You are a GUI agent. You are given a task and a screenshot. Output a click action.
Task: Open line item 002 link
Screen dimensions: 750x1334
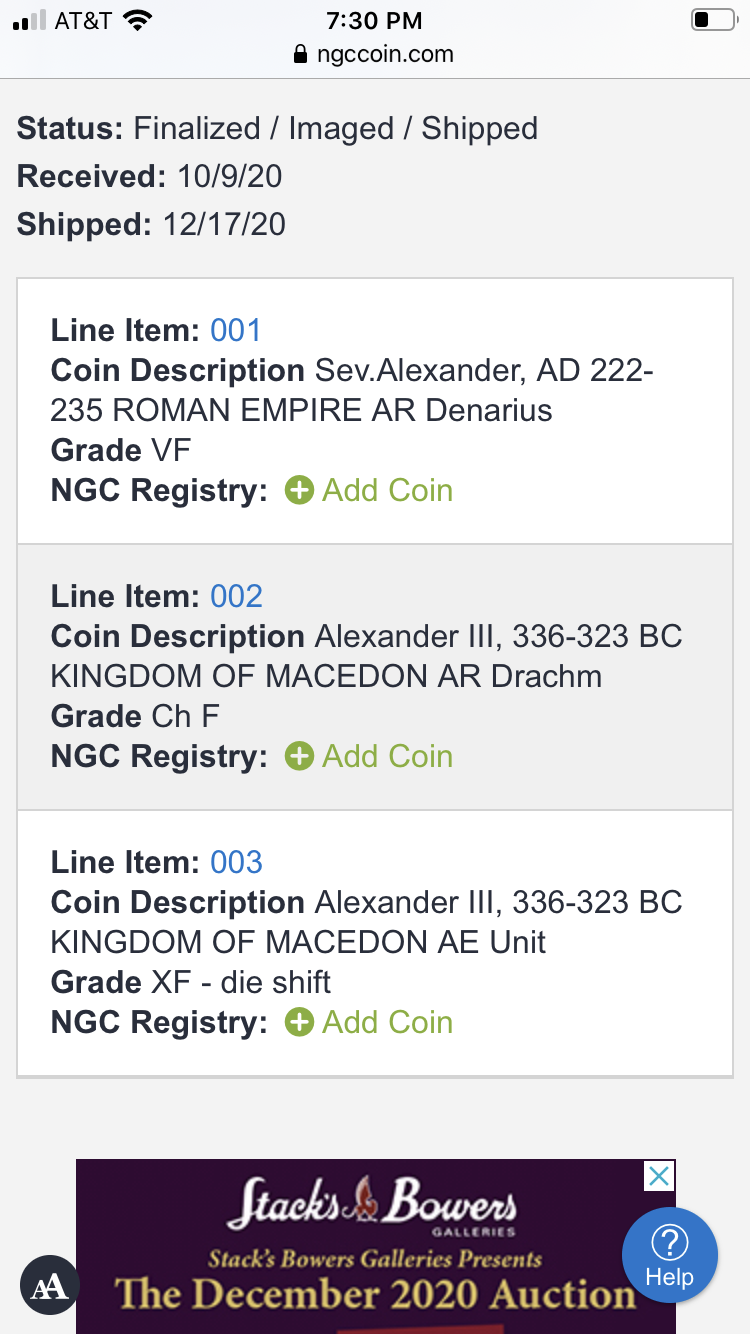tap(236, 596)
